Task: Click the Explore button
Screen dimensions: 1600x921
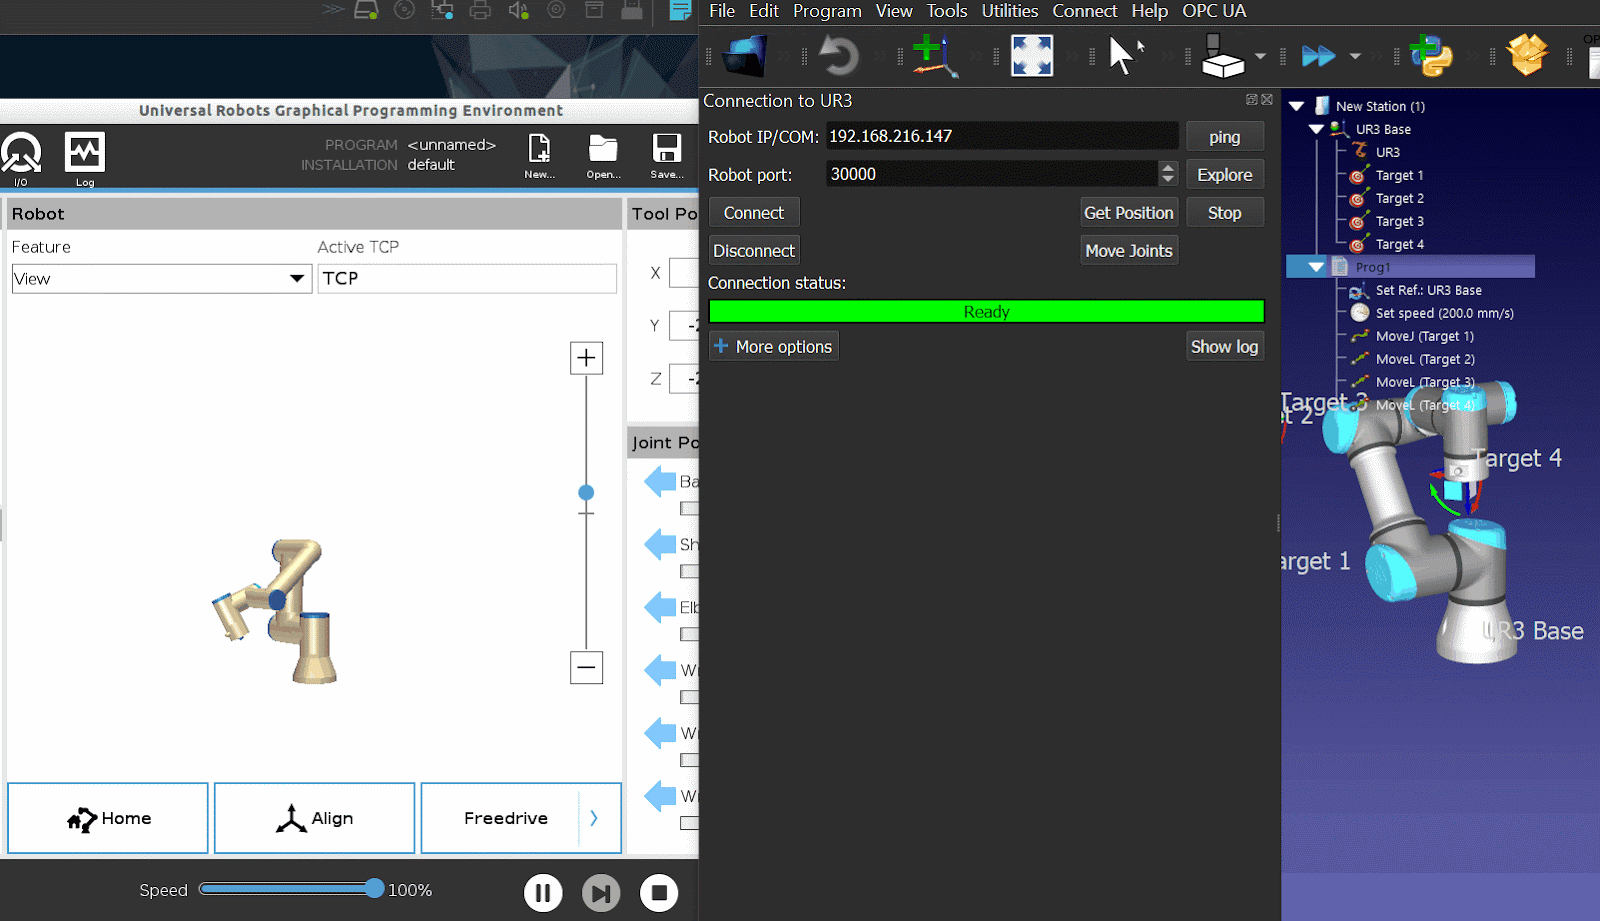Action: pos(1225,175)
